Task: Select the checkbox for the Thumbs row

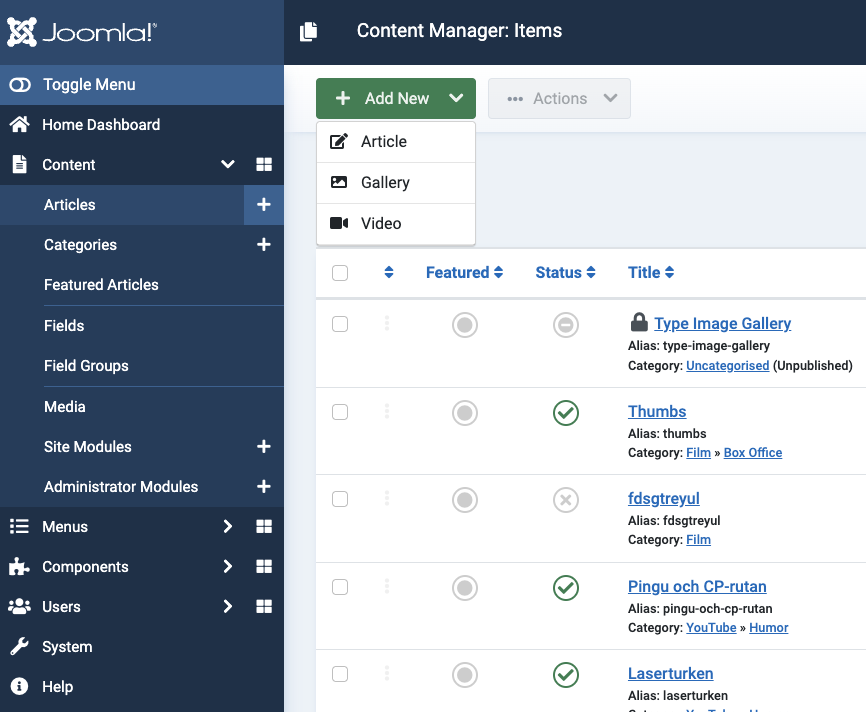Action: click(340, 412)
